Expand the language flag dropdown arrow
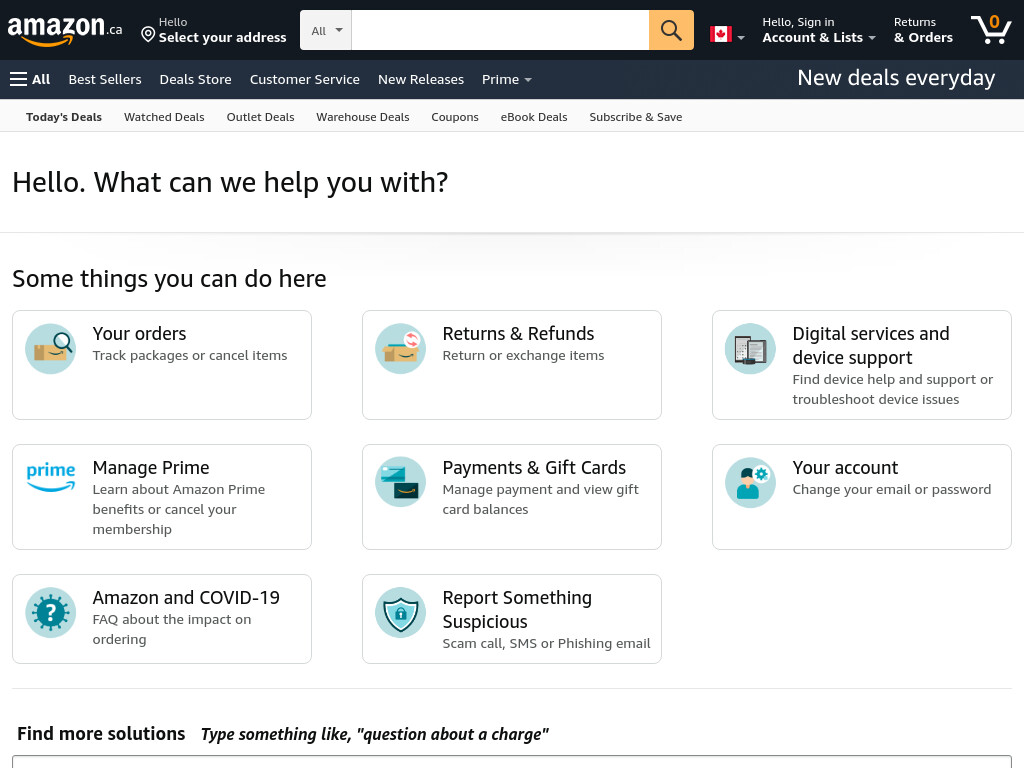The image size is (1024, 768). [x=741, y=38]
